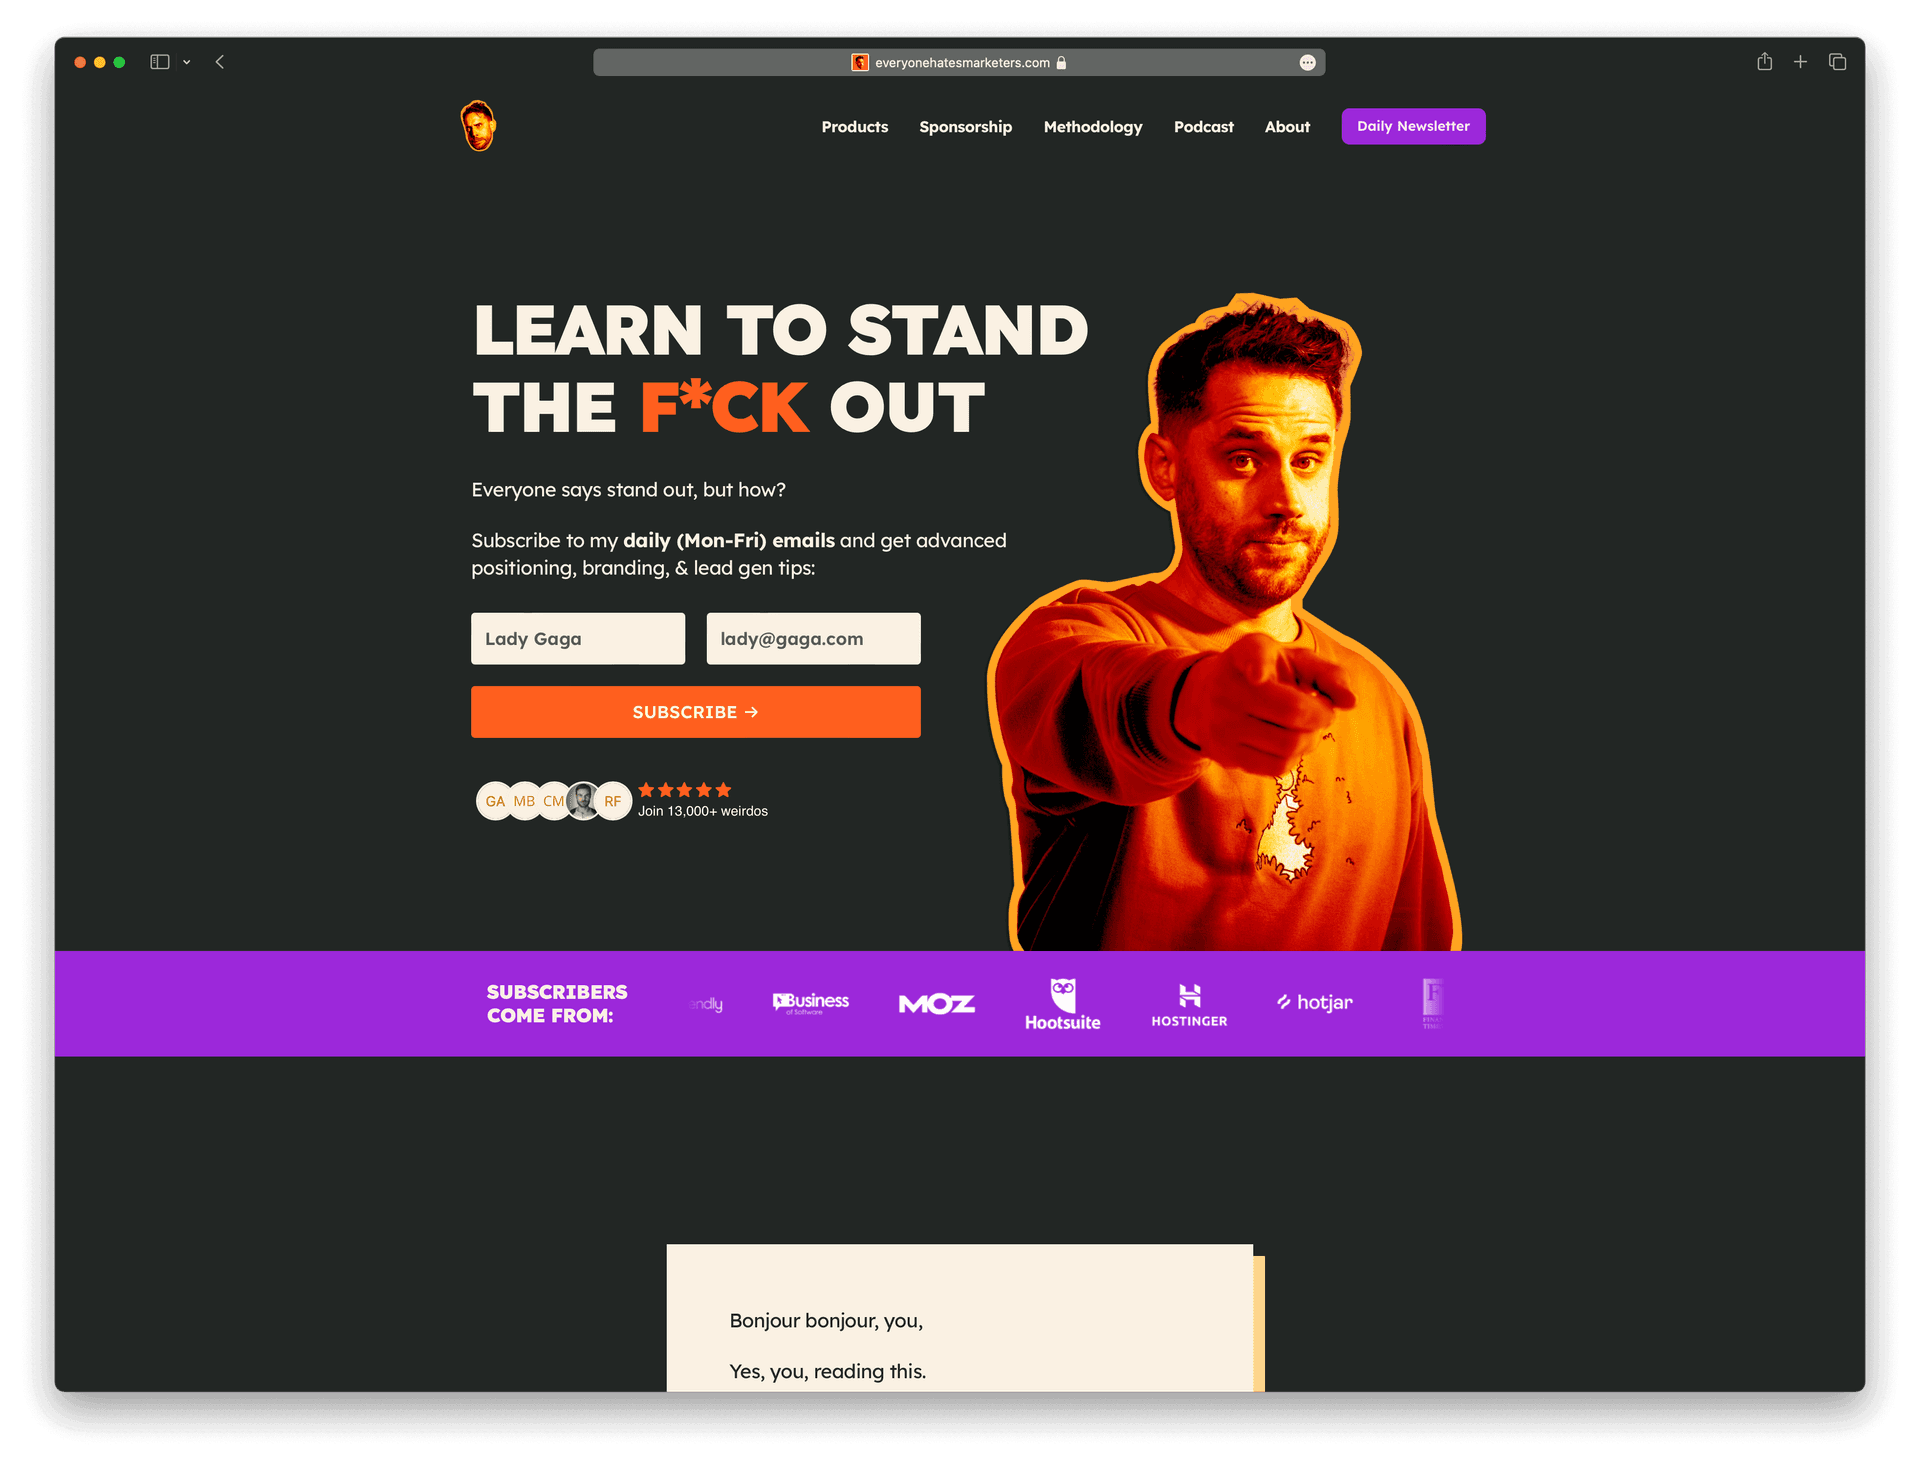This screenshot has height=1464, width=1920.
Task: Click the MOZ logo in subscribers bar
Action: pos(936,1001)
